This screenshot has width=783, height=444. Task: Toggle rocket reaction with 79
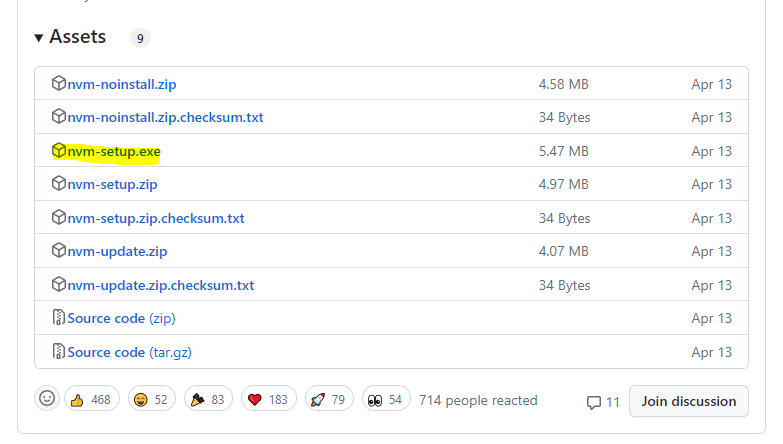[329, 399]
